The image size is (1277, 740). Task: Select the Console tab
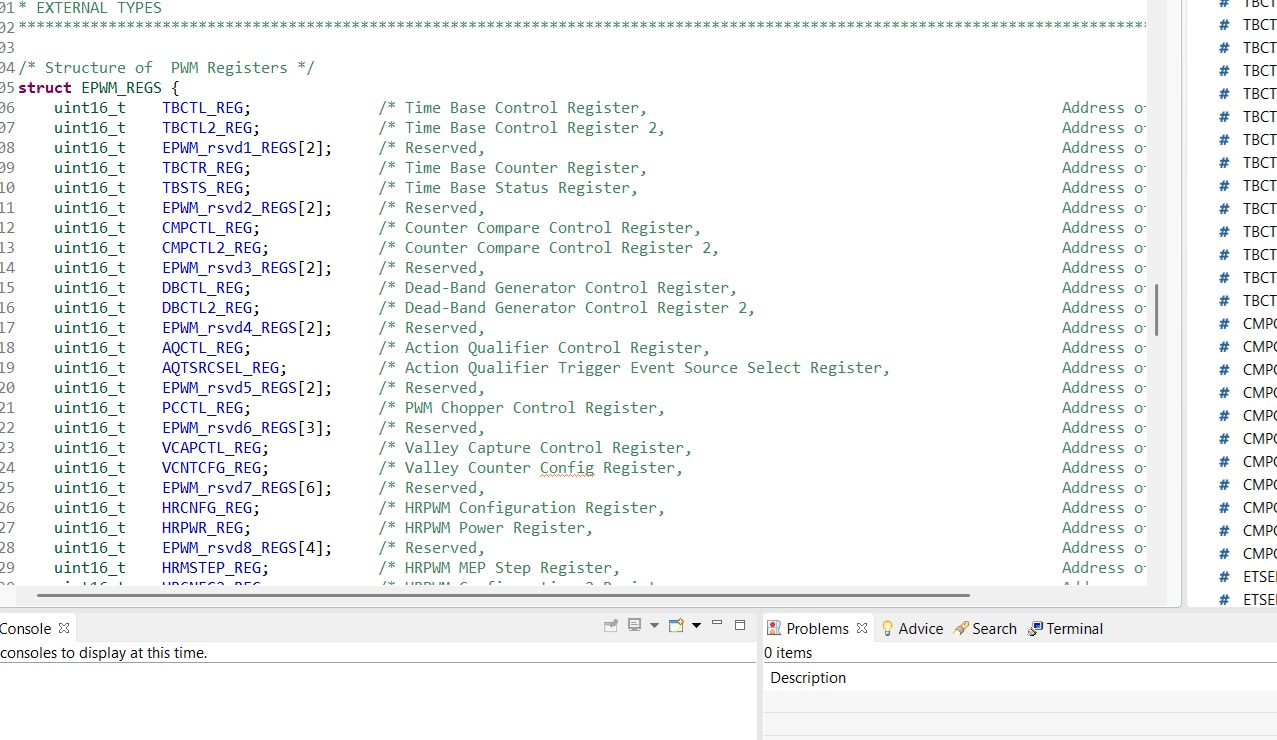26,628
